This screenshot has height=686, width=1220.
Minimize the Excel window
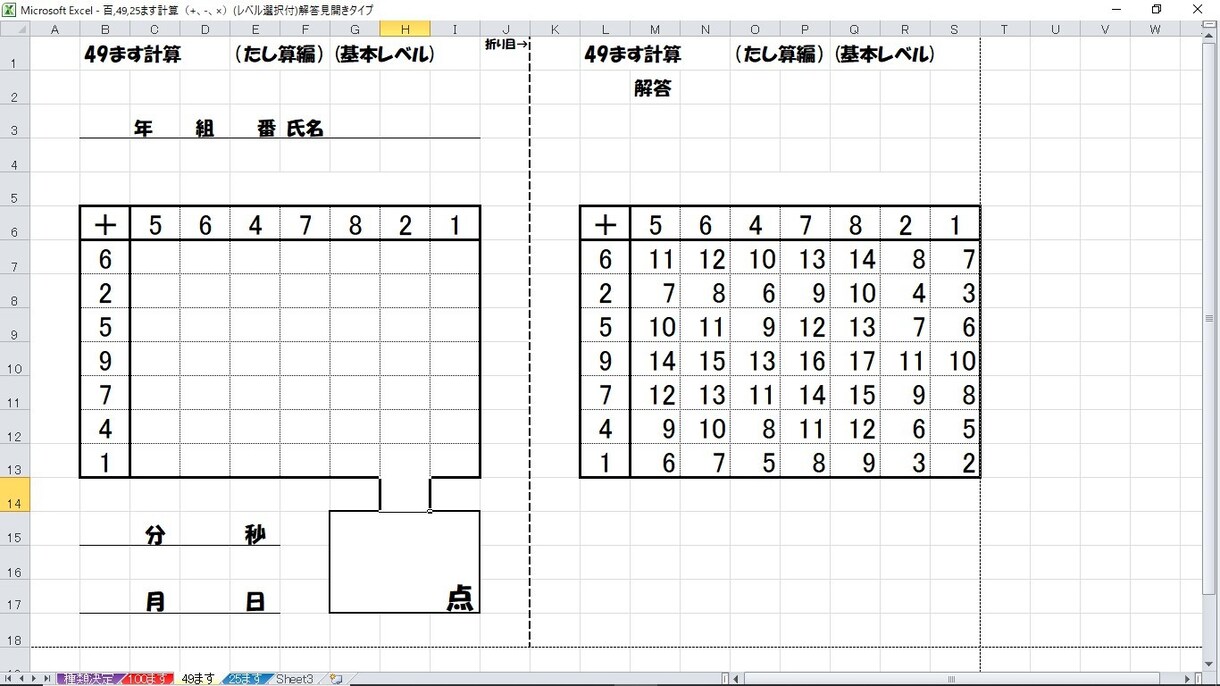tap(1115, 9)
